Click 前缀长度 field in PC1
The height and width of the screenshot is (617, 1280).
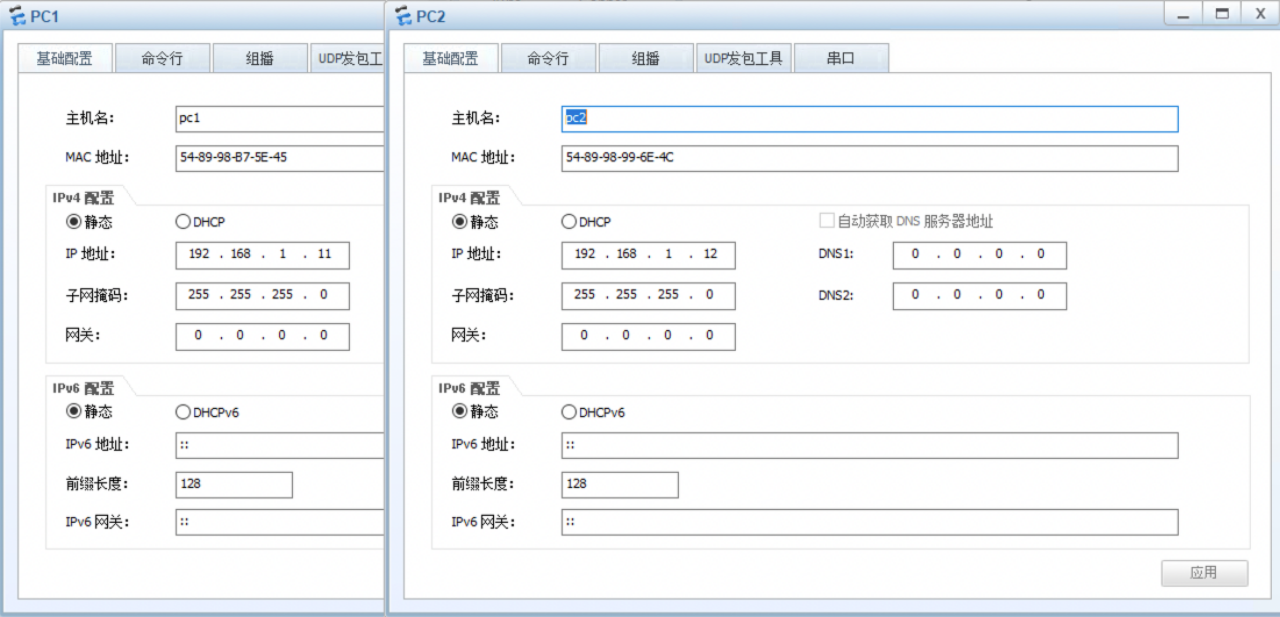coord(234,484)
